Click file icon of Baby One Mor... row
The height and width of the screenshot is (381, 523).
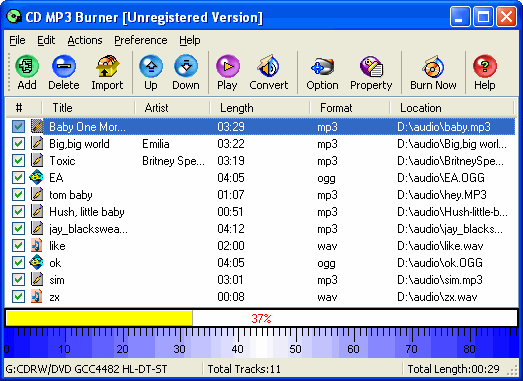click(37, 126)
